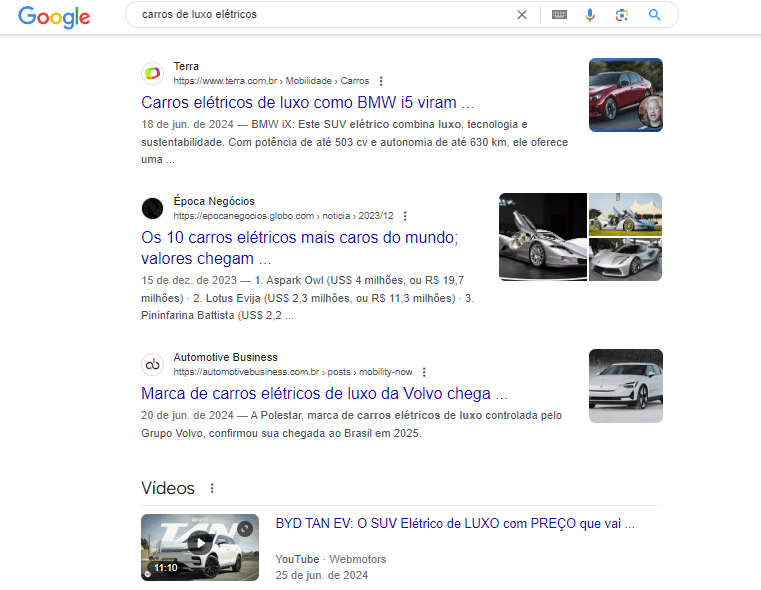Click the magnifier search button
Viewport: 761px width, 590px height.
click(655, 15)
